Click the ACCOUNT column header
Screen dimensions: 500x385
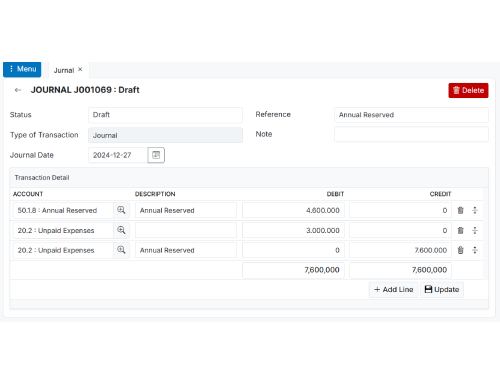click(x=28, y=194)
